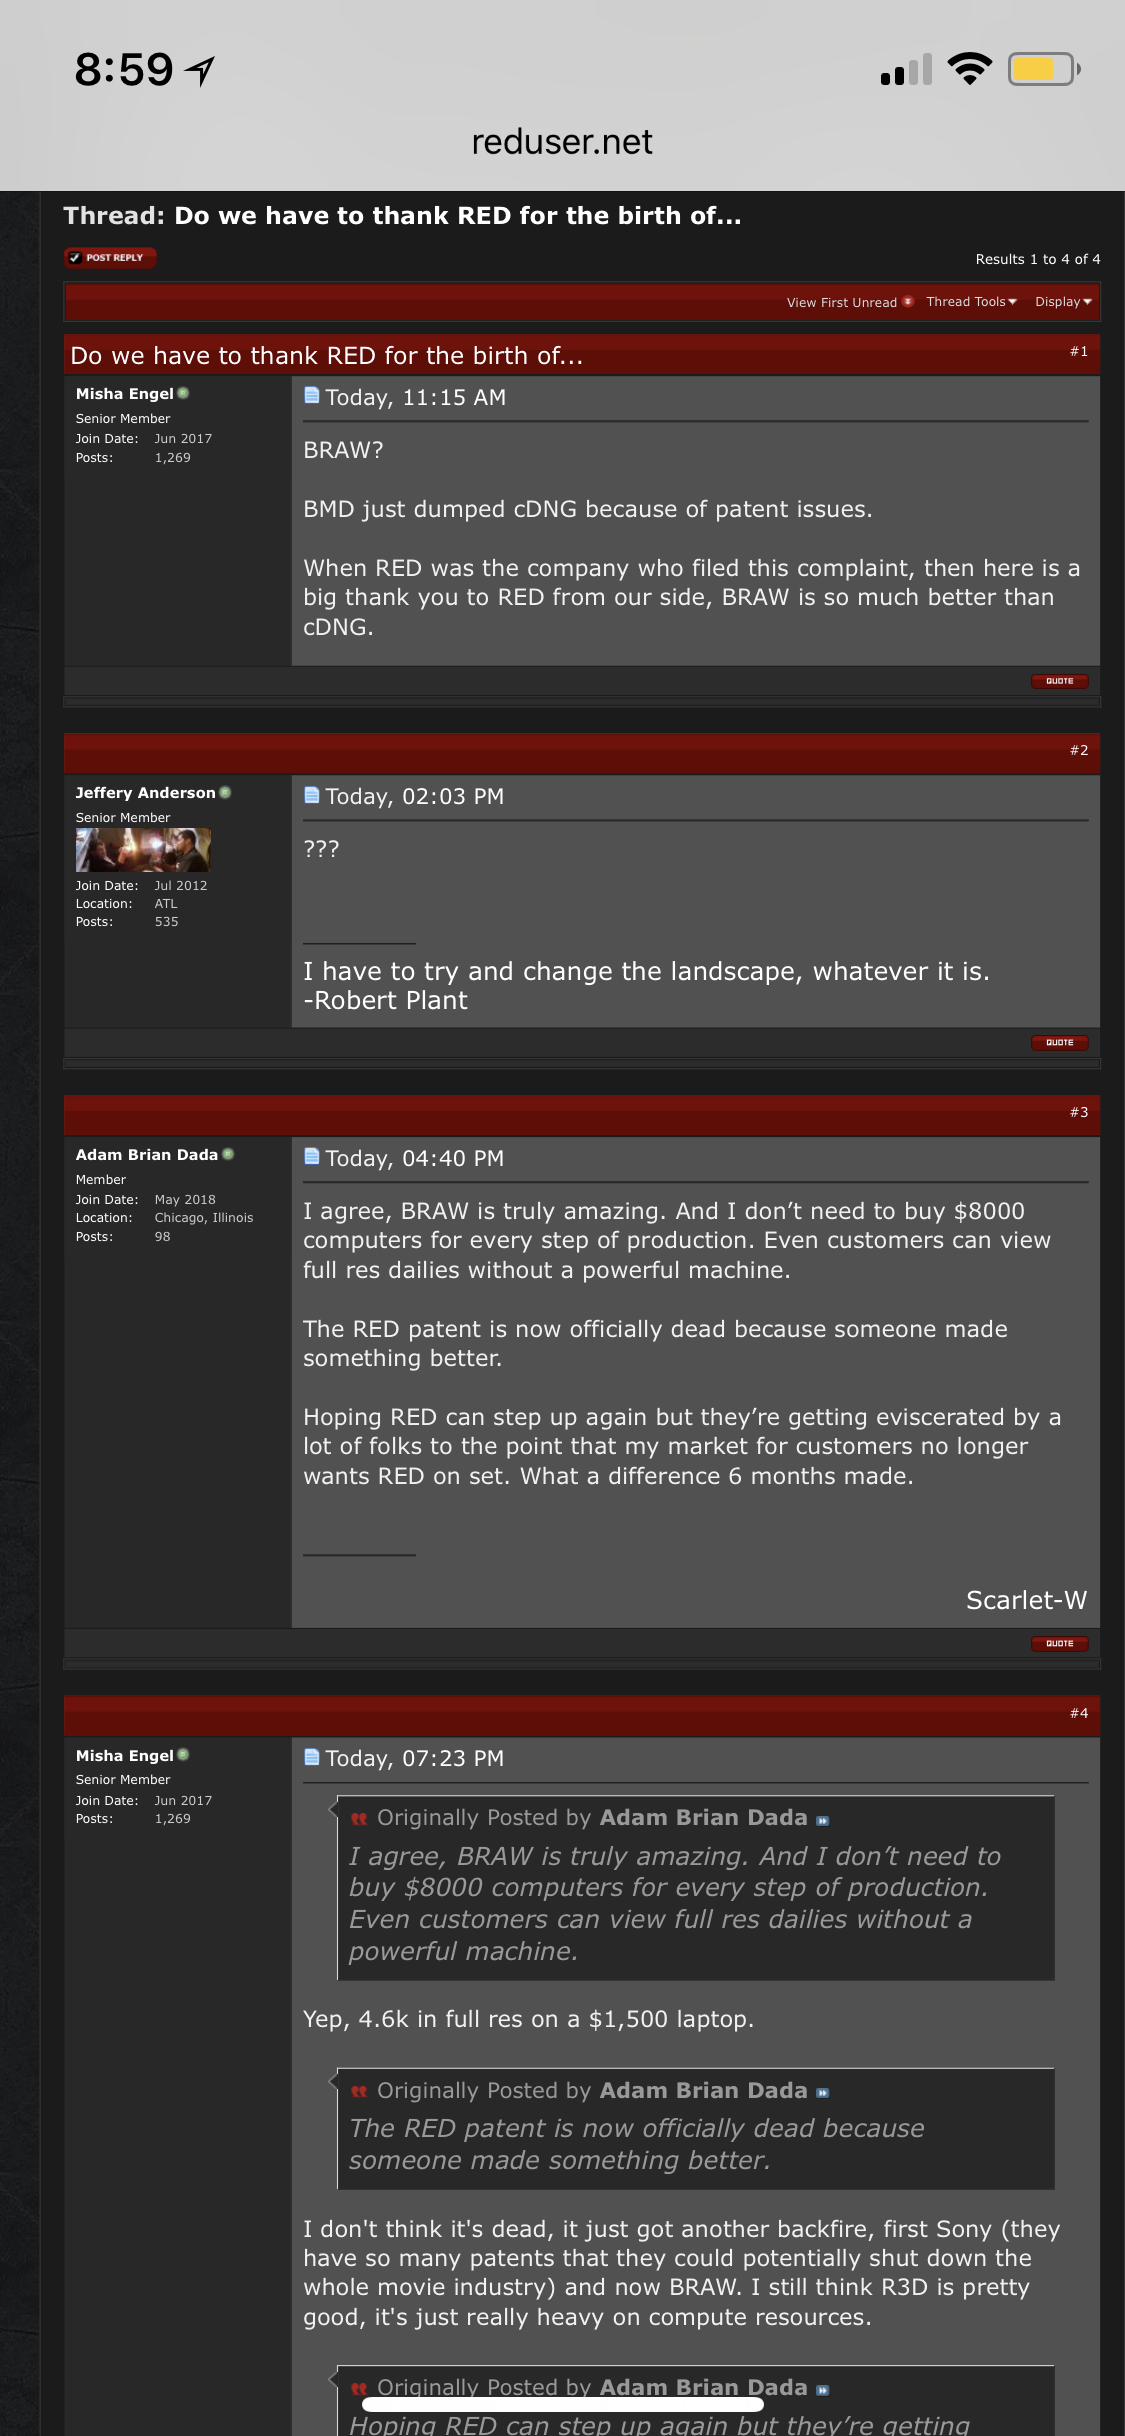The width and height of the screenshot is (1125, 2436).
Task: Click the Post Reply button
Action: click(110, 258)
